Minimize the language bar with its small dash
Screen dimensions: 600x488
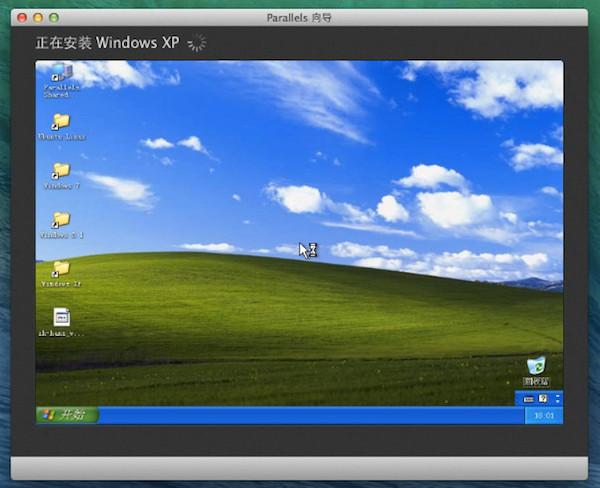558,395
